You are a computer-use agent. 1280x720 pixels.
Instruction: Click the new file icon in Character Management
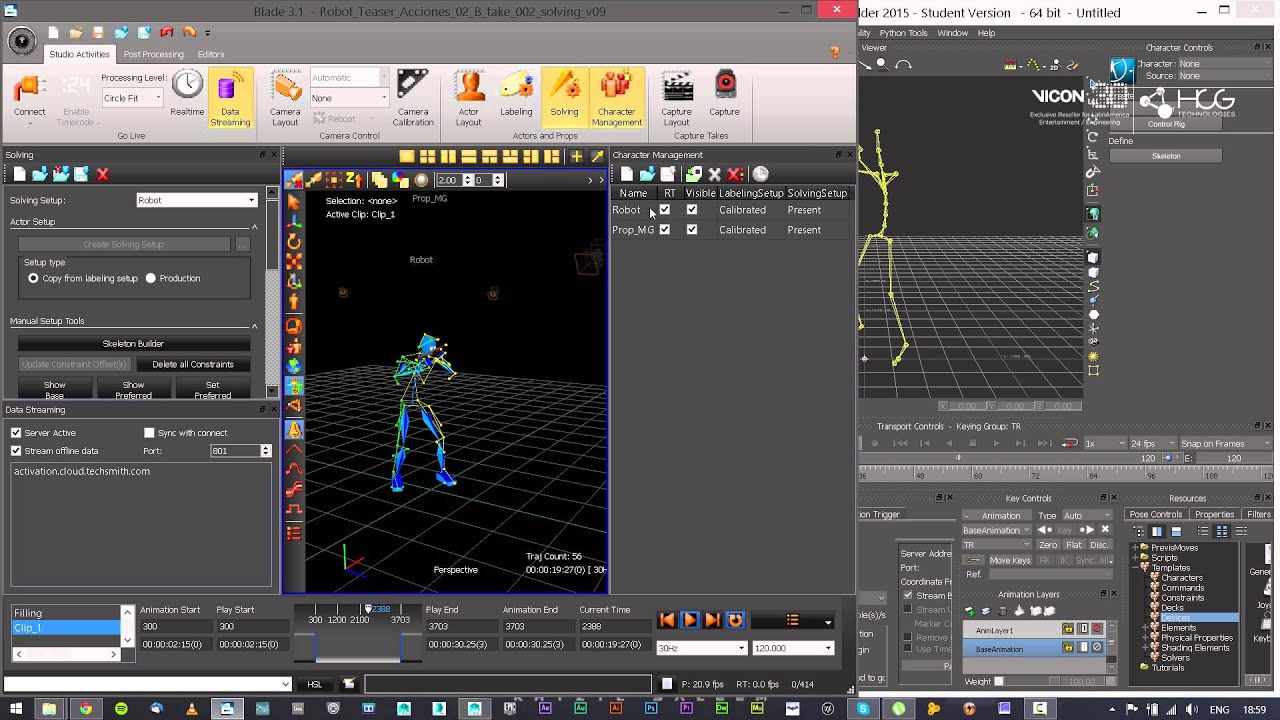coord(626,174)
